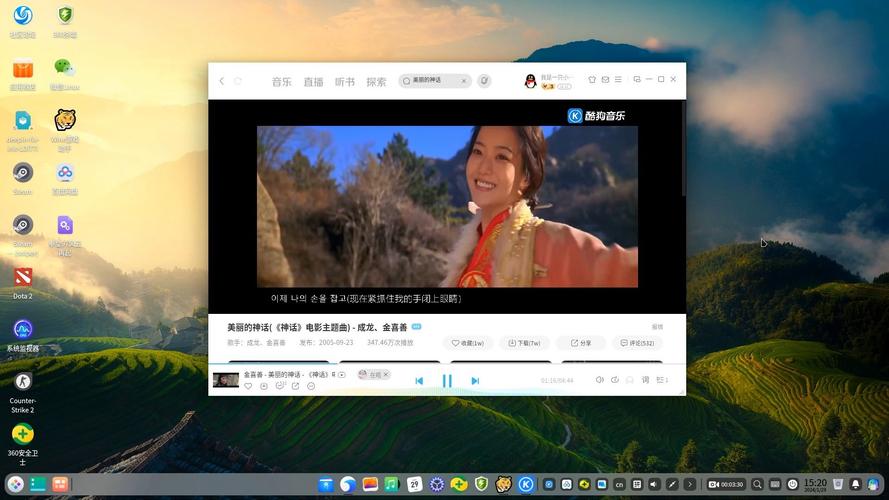Open the 直播 tab
889x500 pixels.
click(x=313, y=82)
